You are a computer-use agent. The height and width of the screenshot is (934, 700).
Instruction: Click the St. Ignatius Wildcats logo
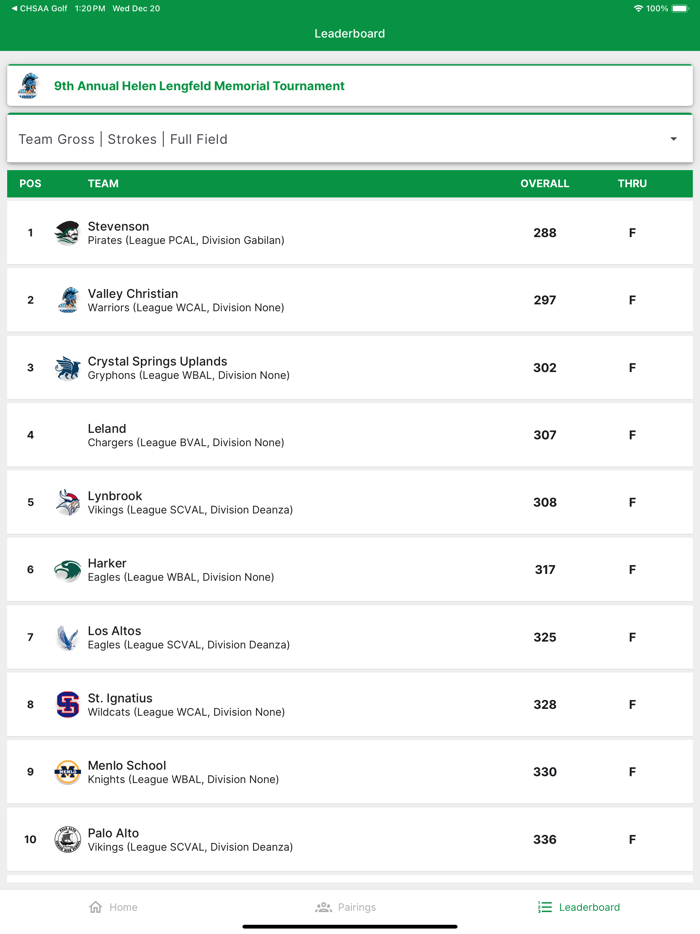point(67,704)
